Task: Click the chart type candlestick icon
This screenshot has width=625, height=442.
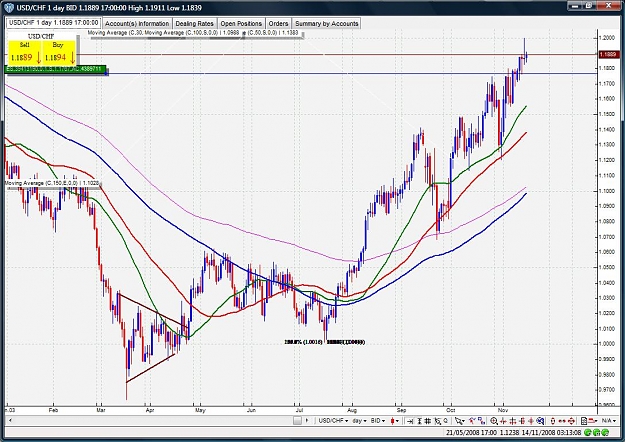Action: [x=392, y=421]
